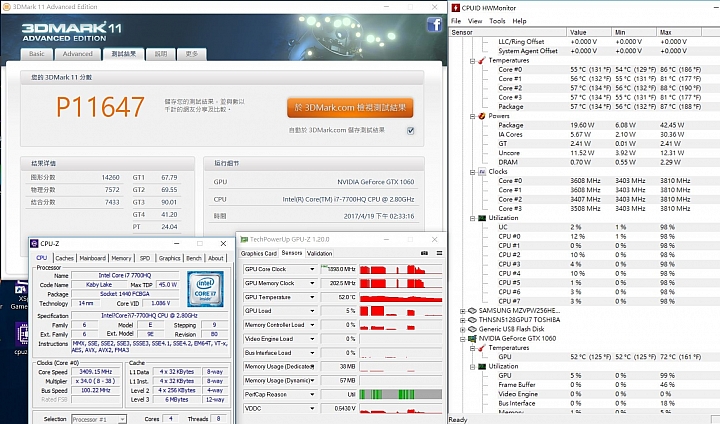Collapse the Clocks node in HWMonitor
Image resolution: width=720 pixels, height=424 pixels.
pyautogui.click(x=472, y=172)
